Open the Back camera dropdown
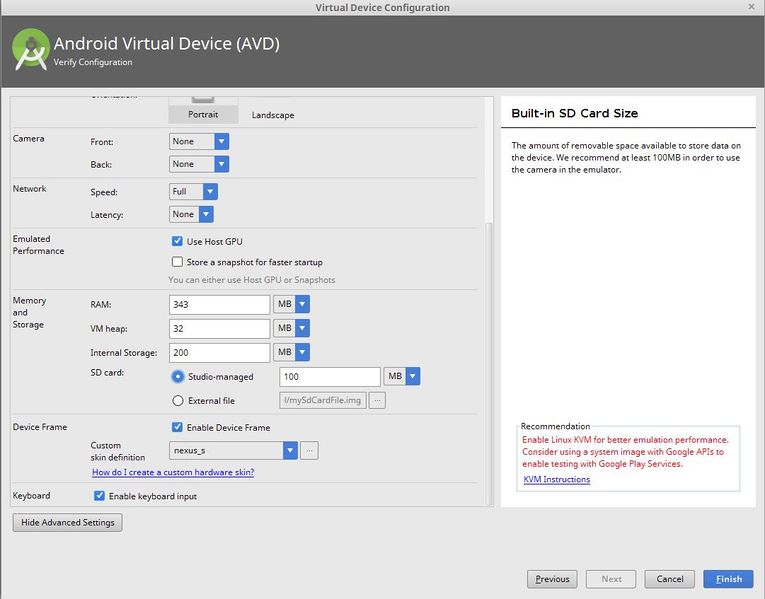765x599 pixels. tap(199, 164)
